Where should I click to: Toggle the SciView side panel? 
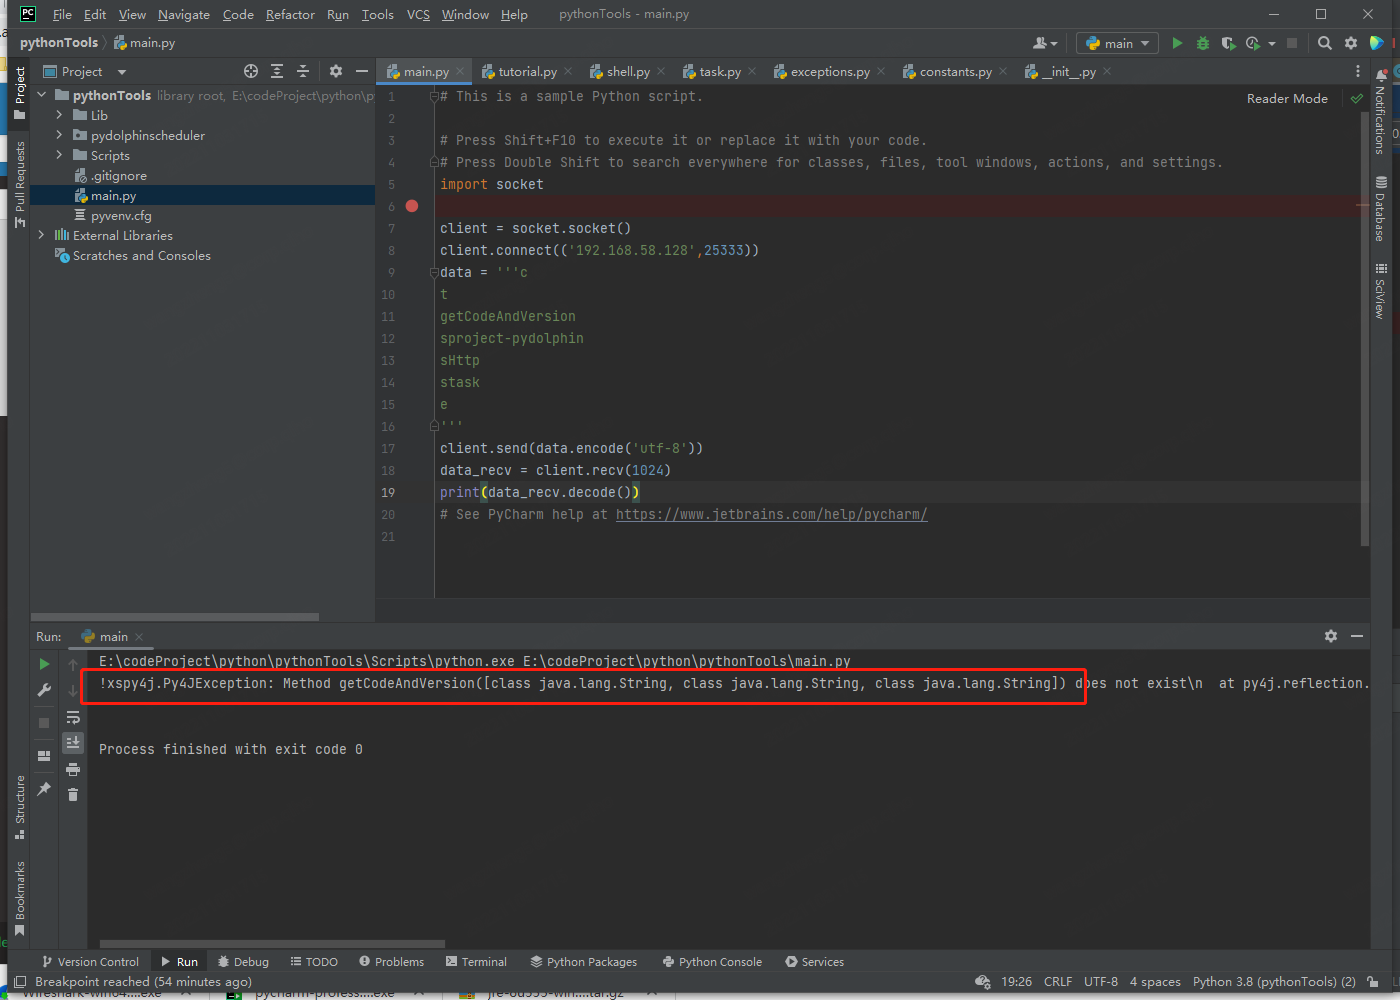click(1381, 291)
